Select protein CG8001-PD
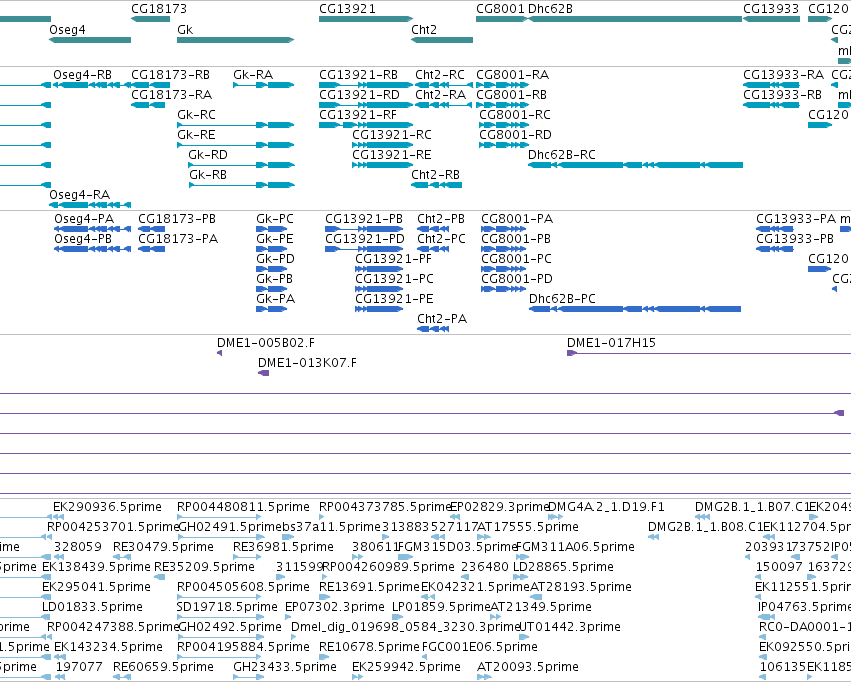Image resolution: width=851 pixels, height=682 pixels. [x=517, y=279]
